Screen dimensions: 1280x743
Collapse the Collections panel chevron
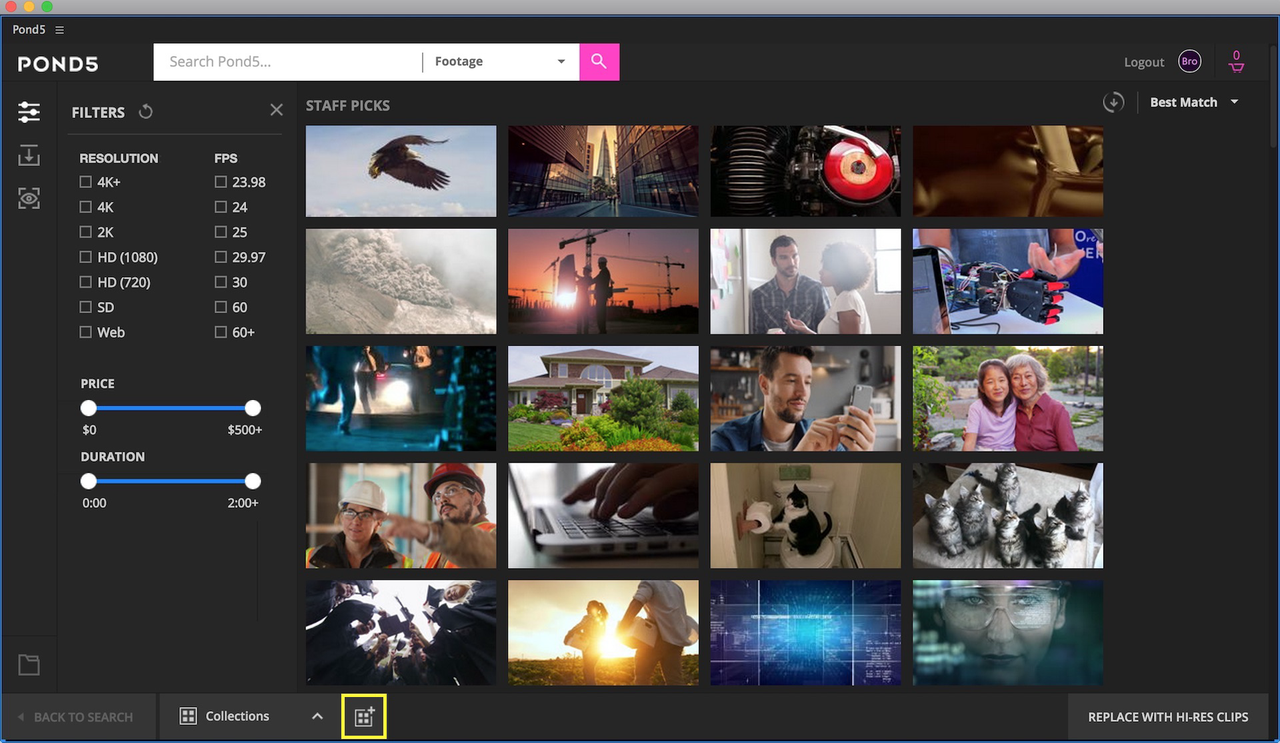(x=317, y=716)
